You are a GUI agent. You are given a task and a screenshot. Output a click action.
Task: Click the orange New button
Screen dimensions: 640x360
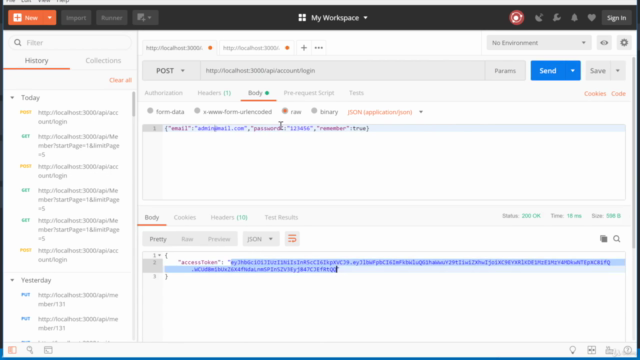click(26, 18)
